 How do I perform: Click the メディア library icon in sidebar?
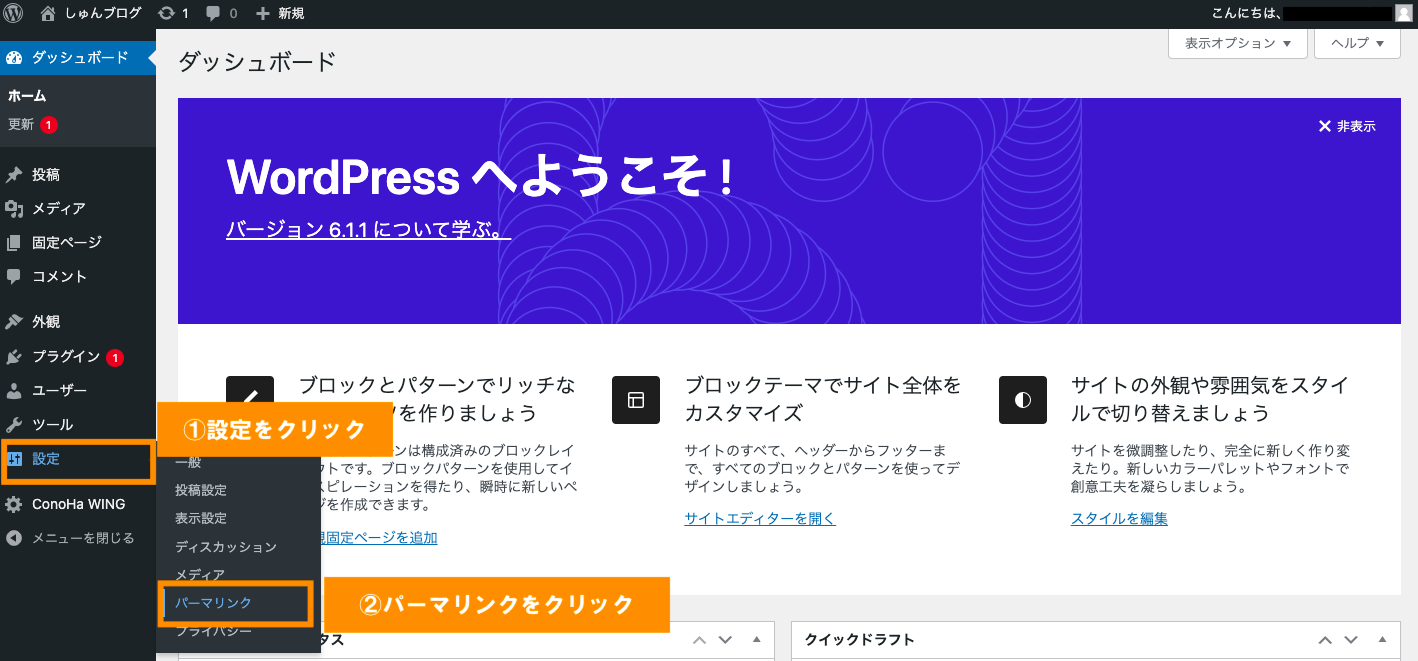tap(14, 209)
